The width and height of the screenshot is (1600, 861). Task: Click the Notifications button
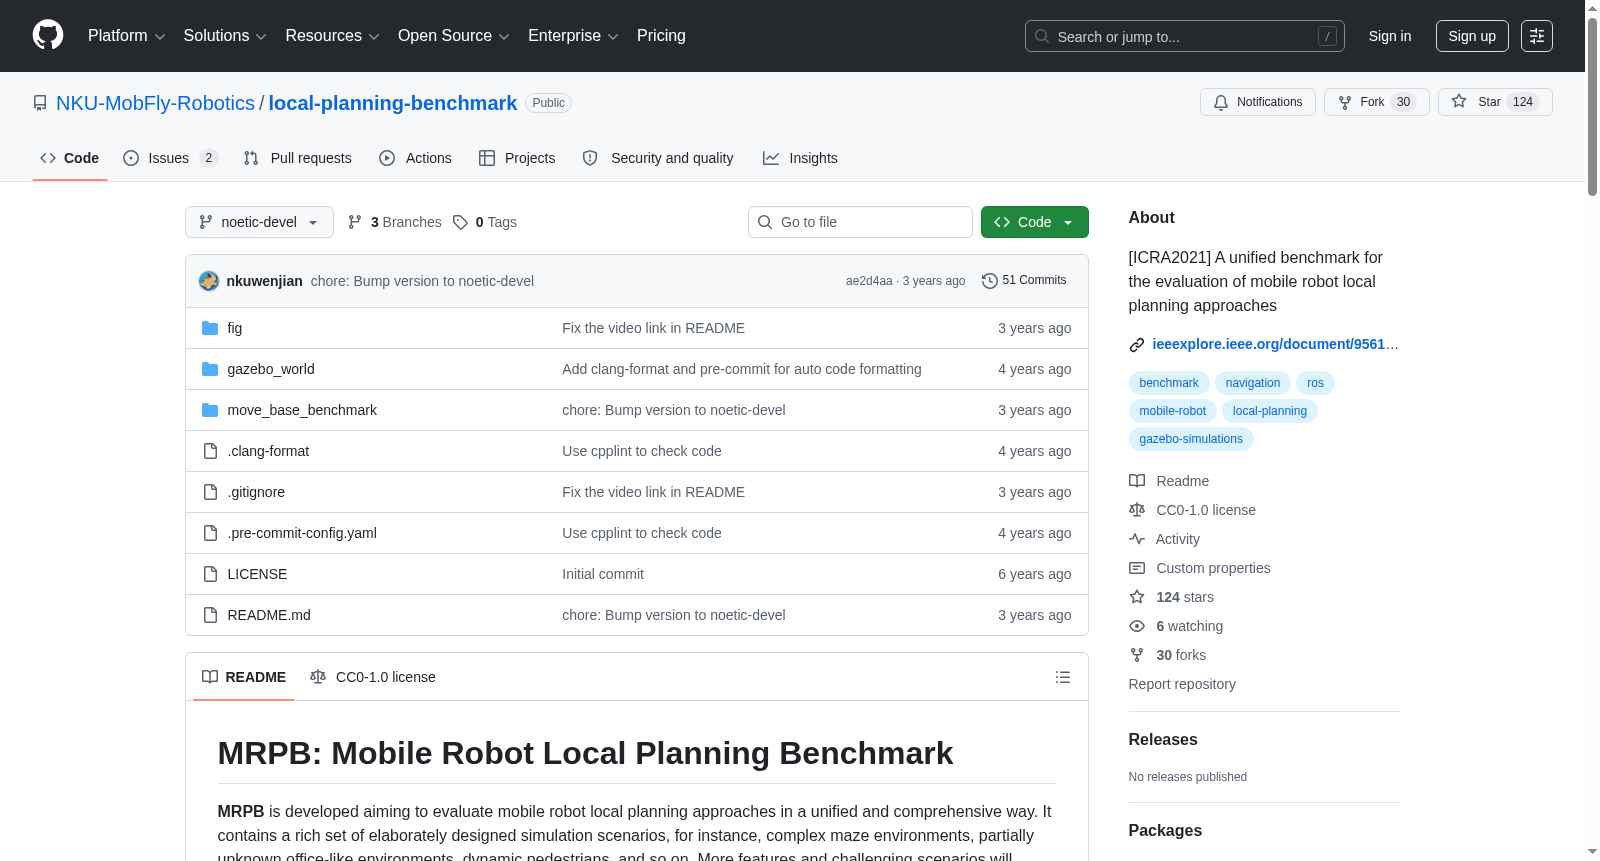click(x=1258, y=102)
